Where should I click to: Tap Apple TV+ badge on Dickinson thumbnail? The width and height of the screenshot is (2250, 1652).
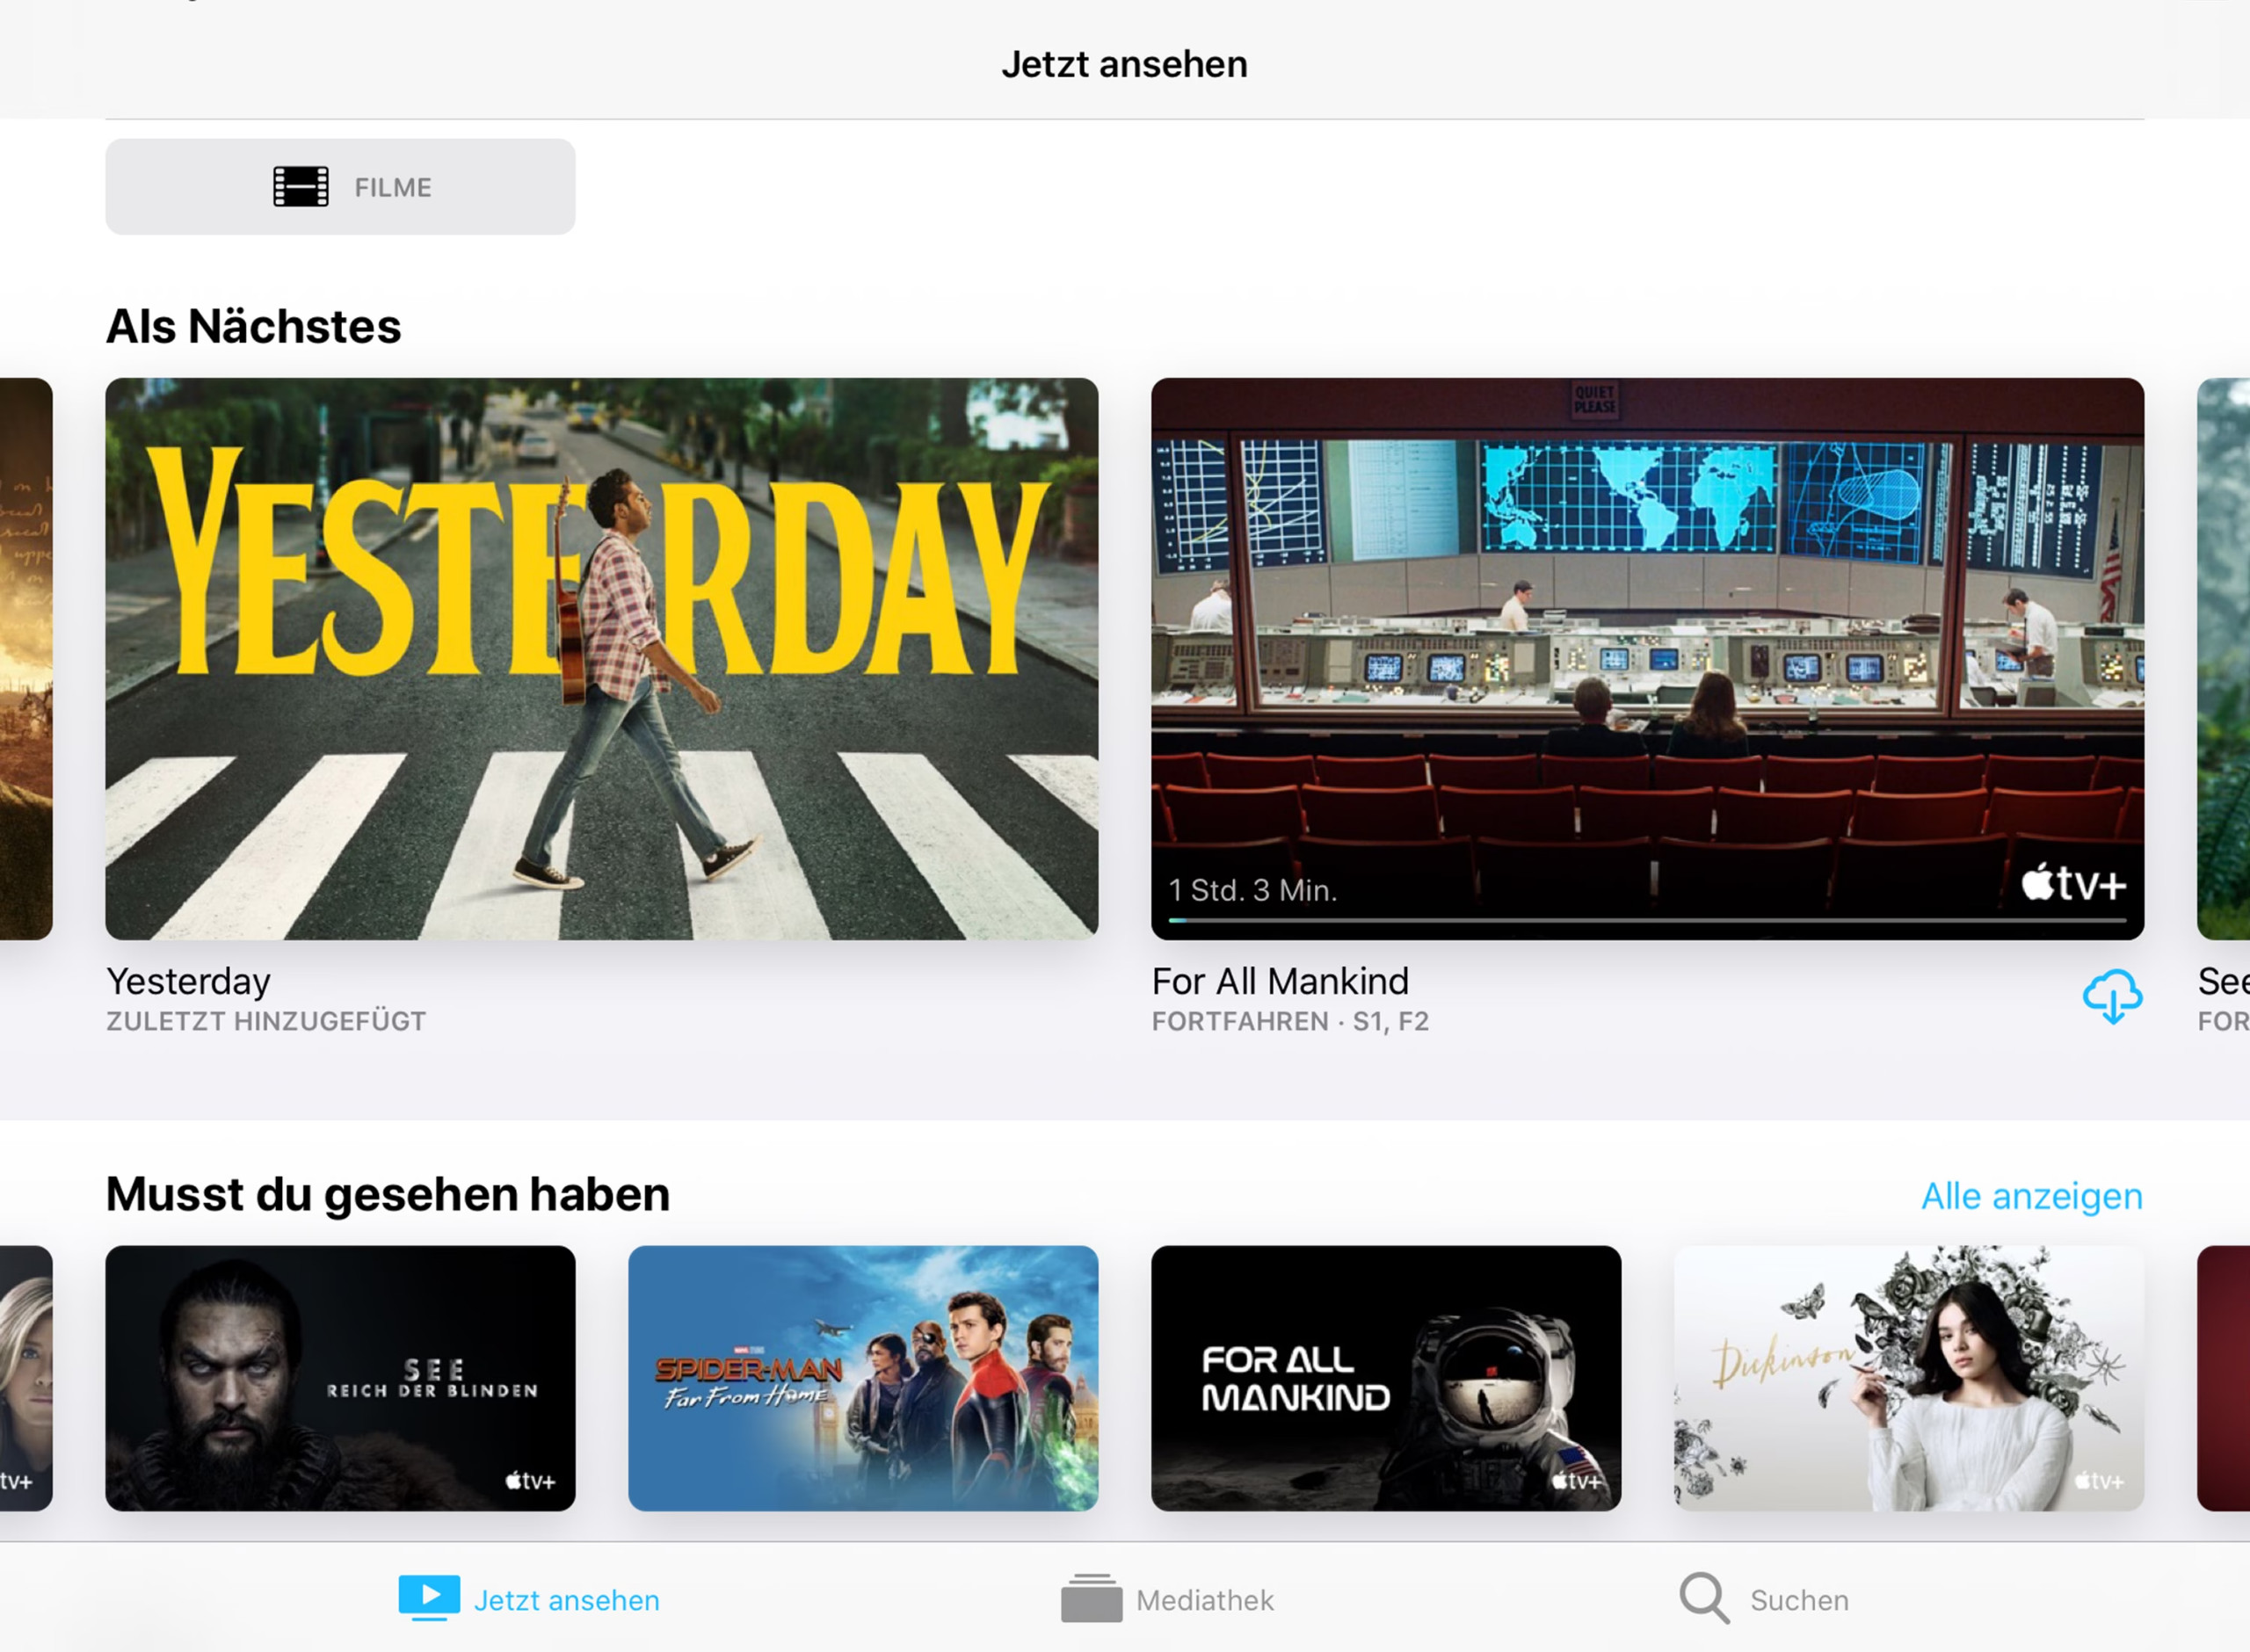2098,1480
